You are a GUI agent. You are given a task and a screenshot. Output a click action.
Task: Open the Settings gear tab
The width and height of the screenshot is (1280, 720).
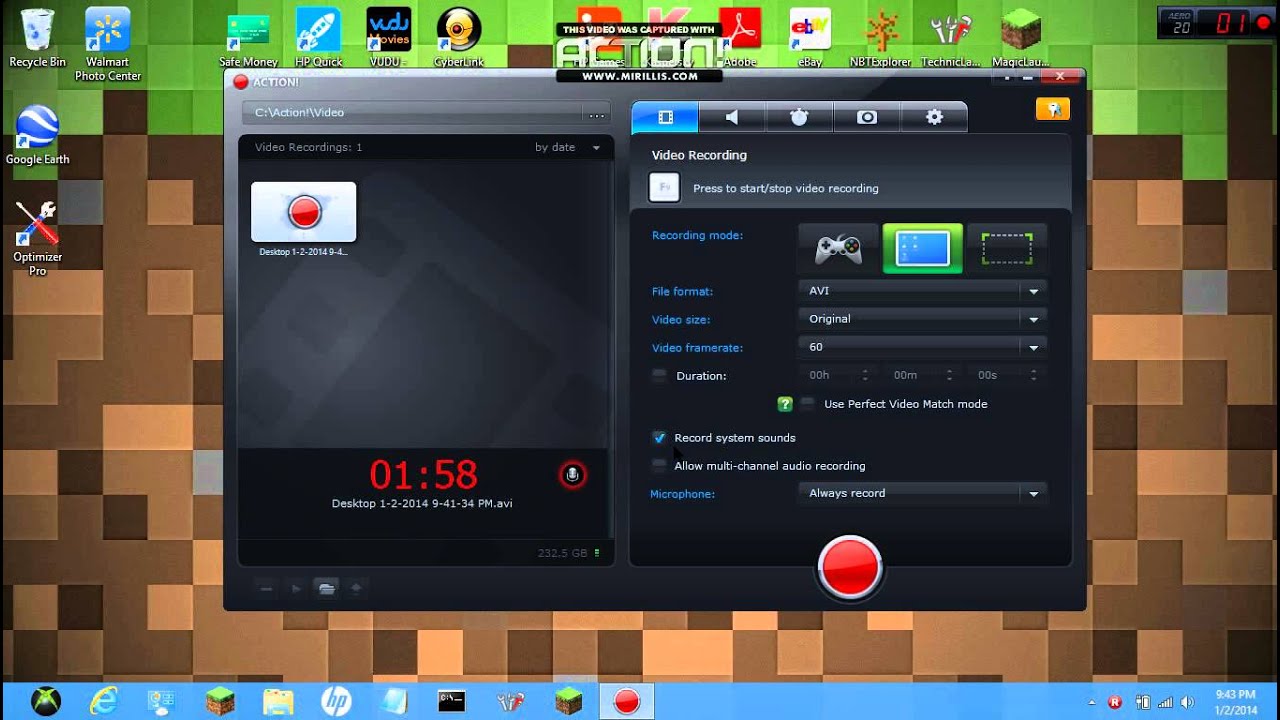934,117
